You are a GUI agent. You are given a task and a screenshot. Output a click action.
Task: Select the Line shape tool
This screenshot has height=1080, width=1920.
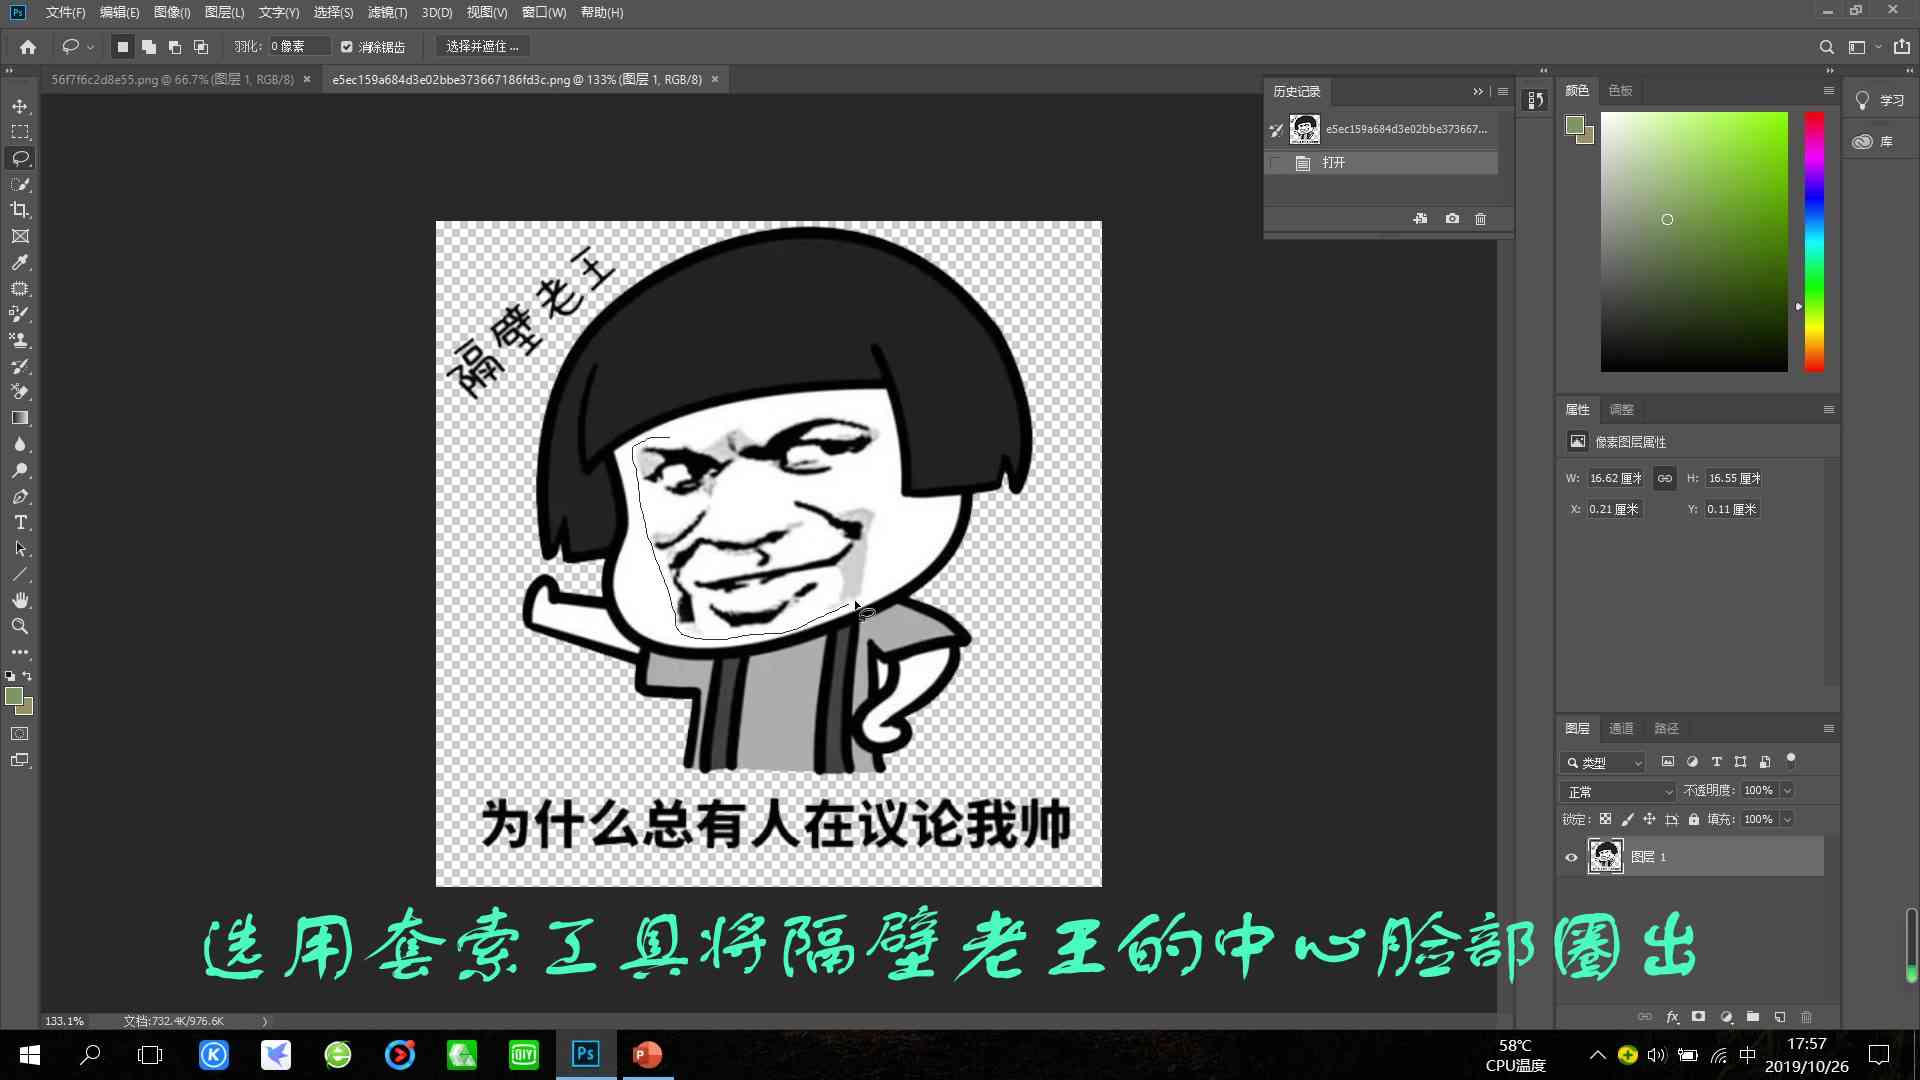click(20, 574)
